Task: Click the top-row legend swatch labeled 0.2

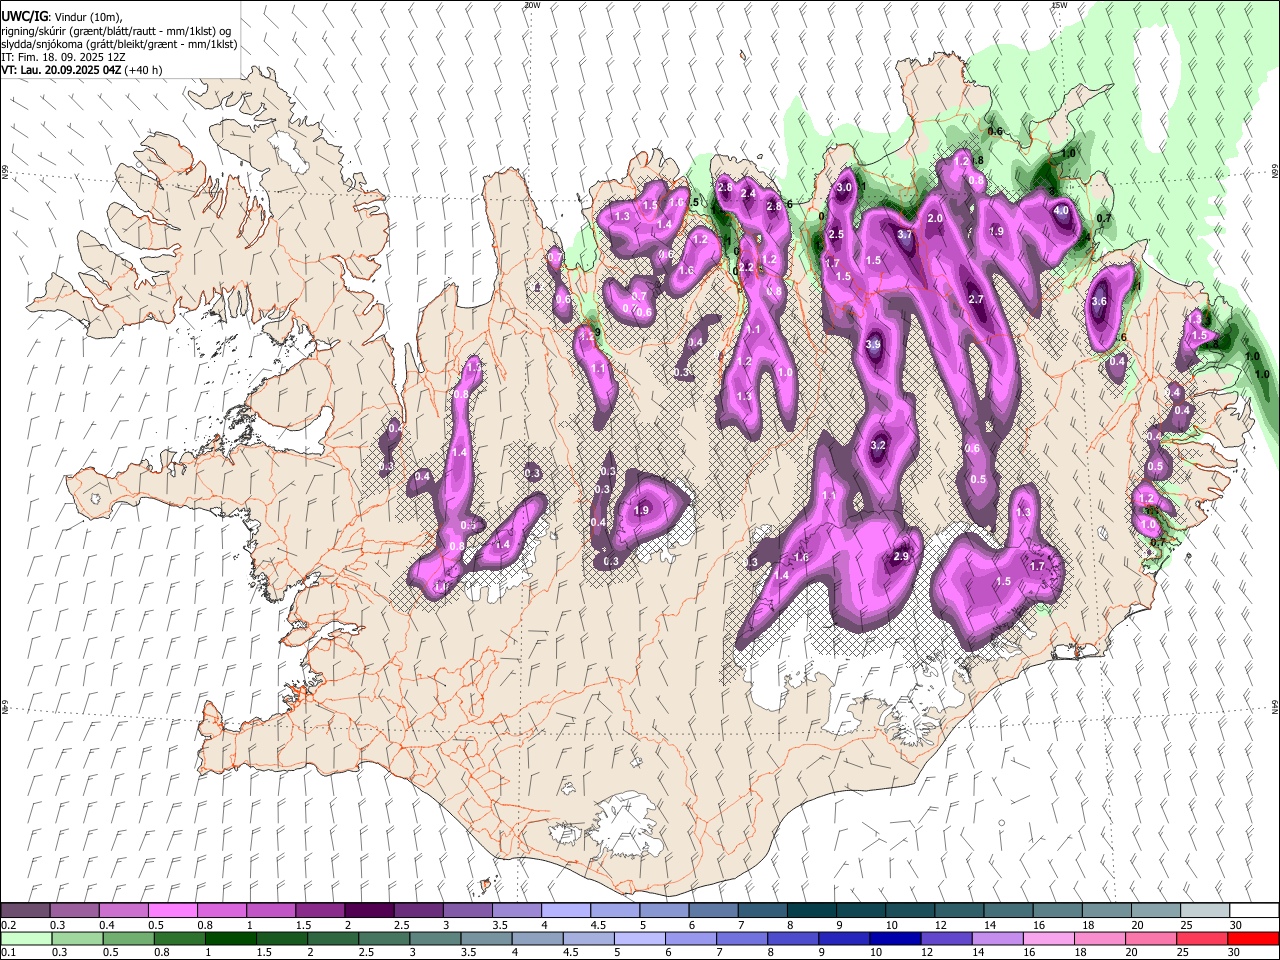Action: click(x=25, y=911)
